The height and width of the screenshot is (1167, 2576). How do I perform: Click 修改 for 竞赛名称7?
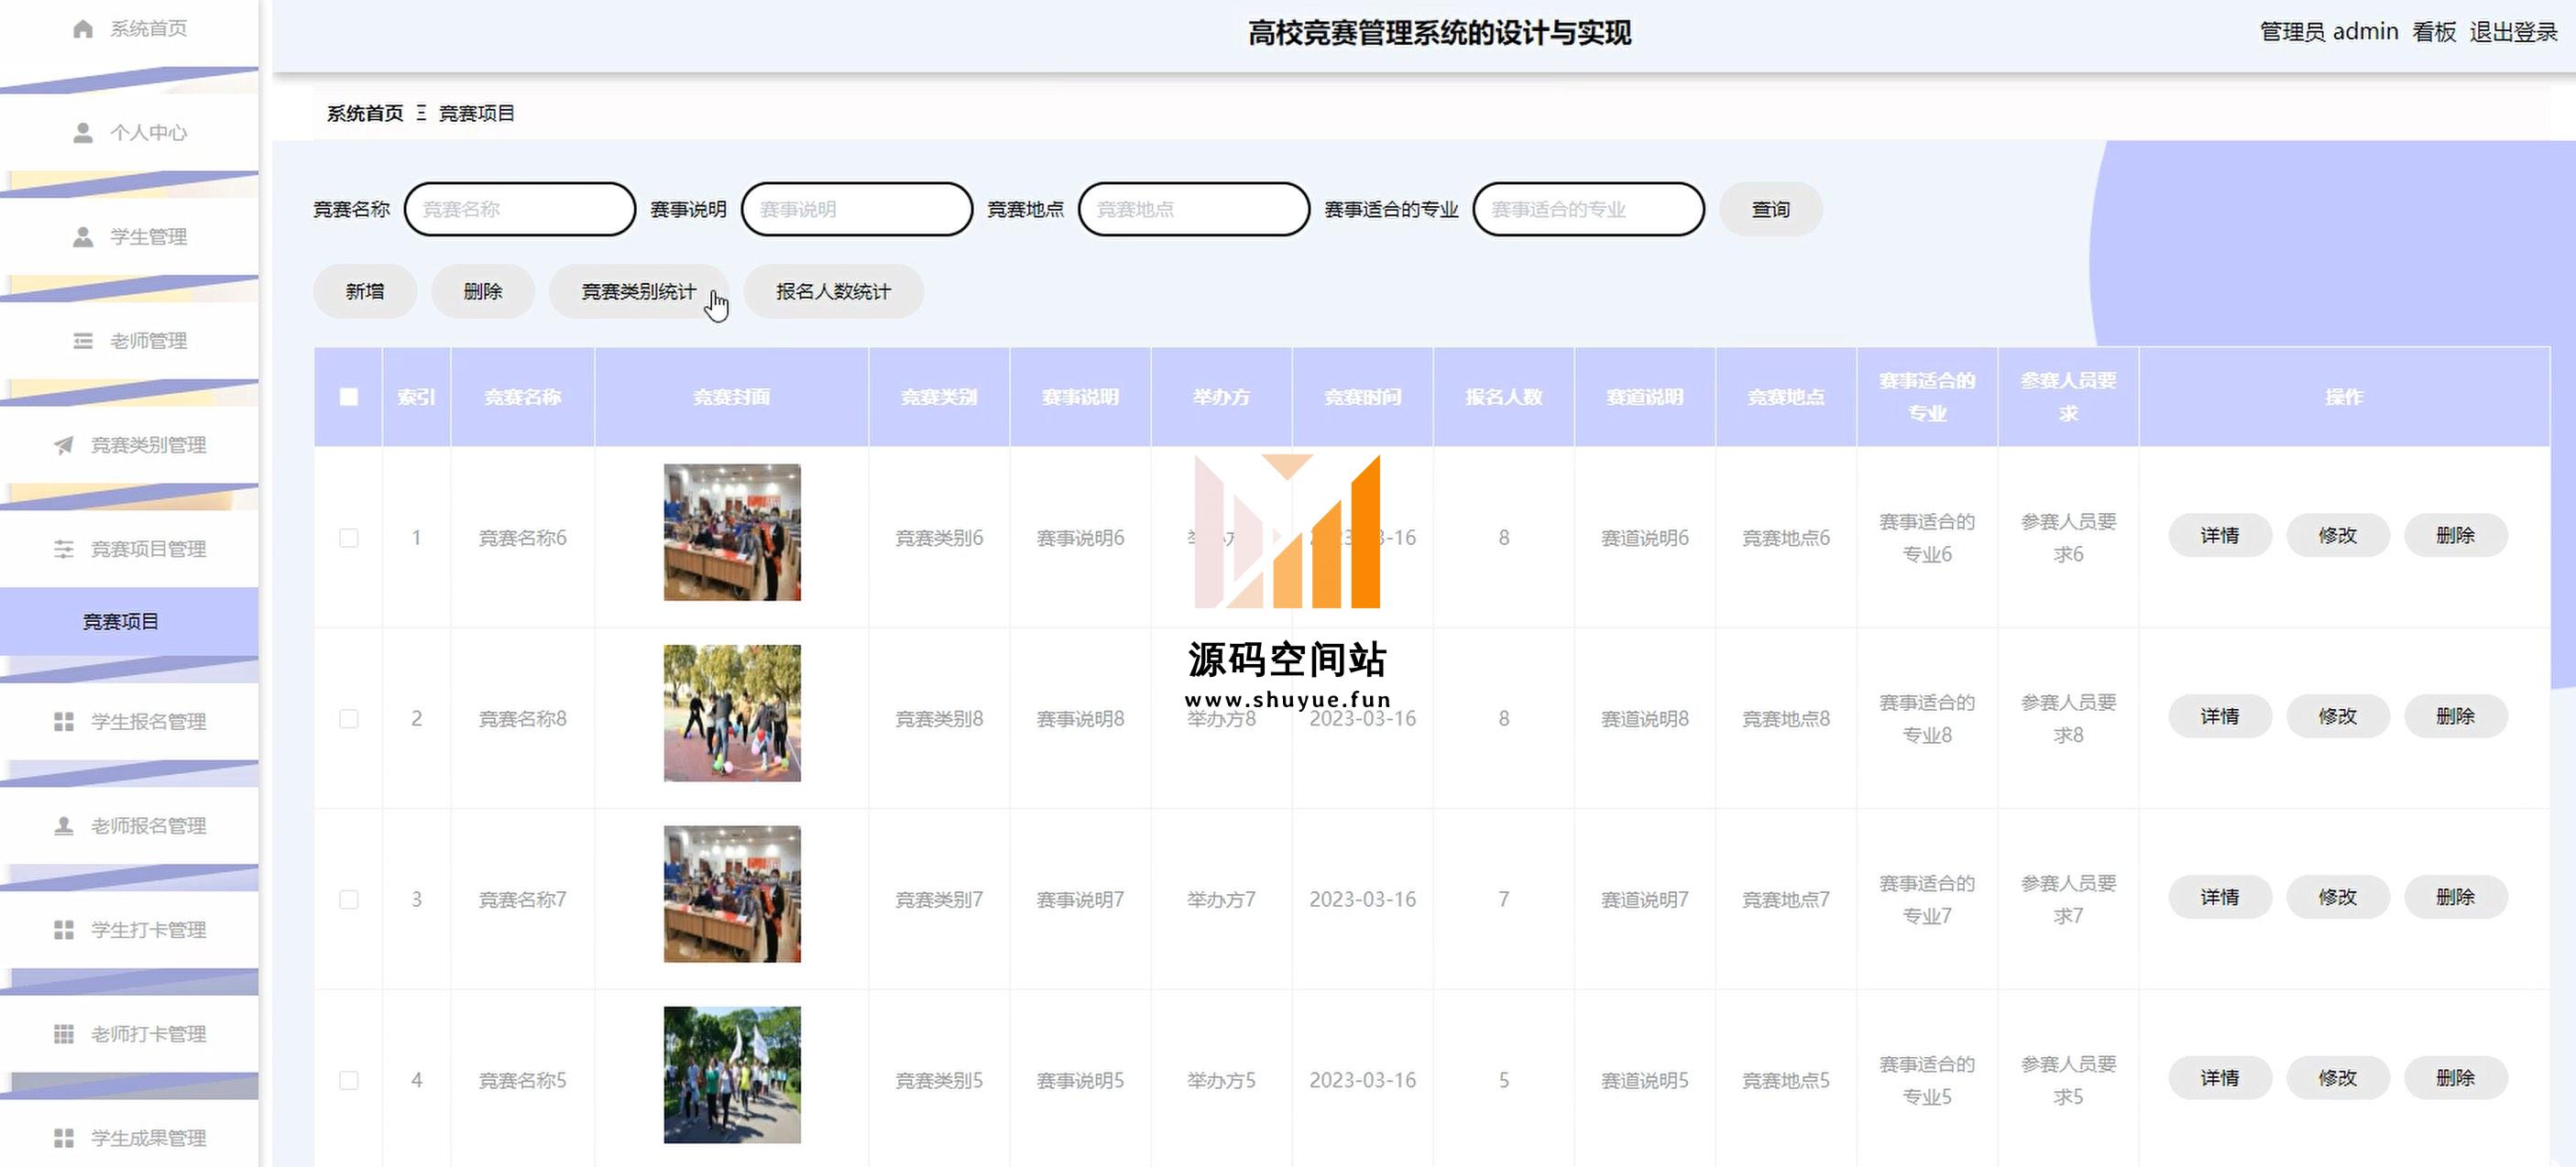click(x=2338, y=897)
